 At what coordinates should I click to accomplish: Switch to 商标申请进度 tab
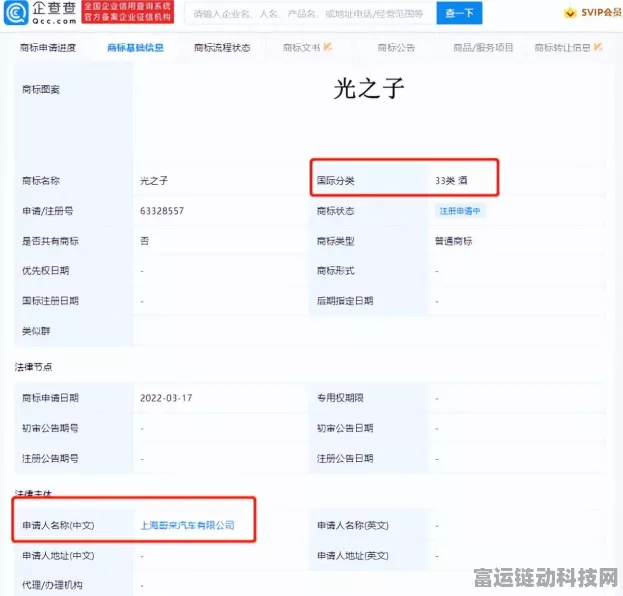pos(48,48)
